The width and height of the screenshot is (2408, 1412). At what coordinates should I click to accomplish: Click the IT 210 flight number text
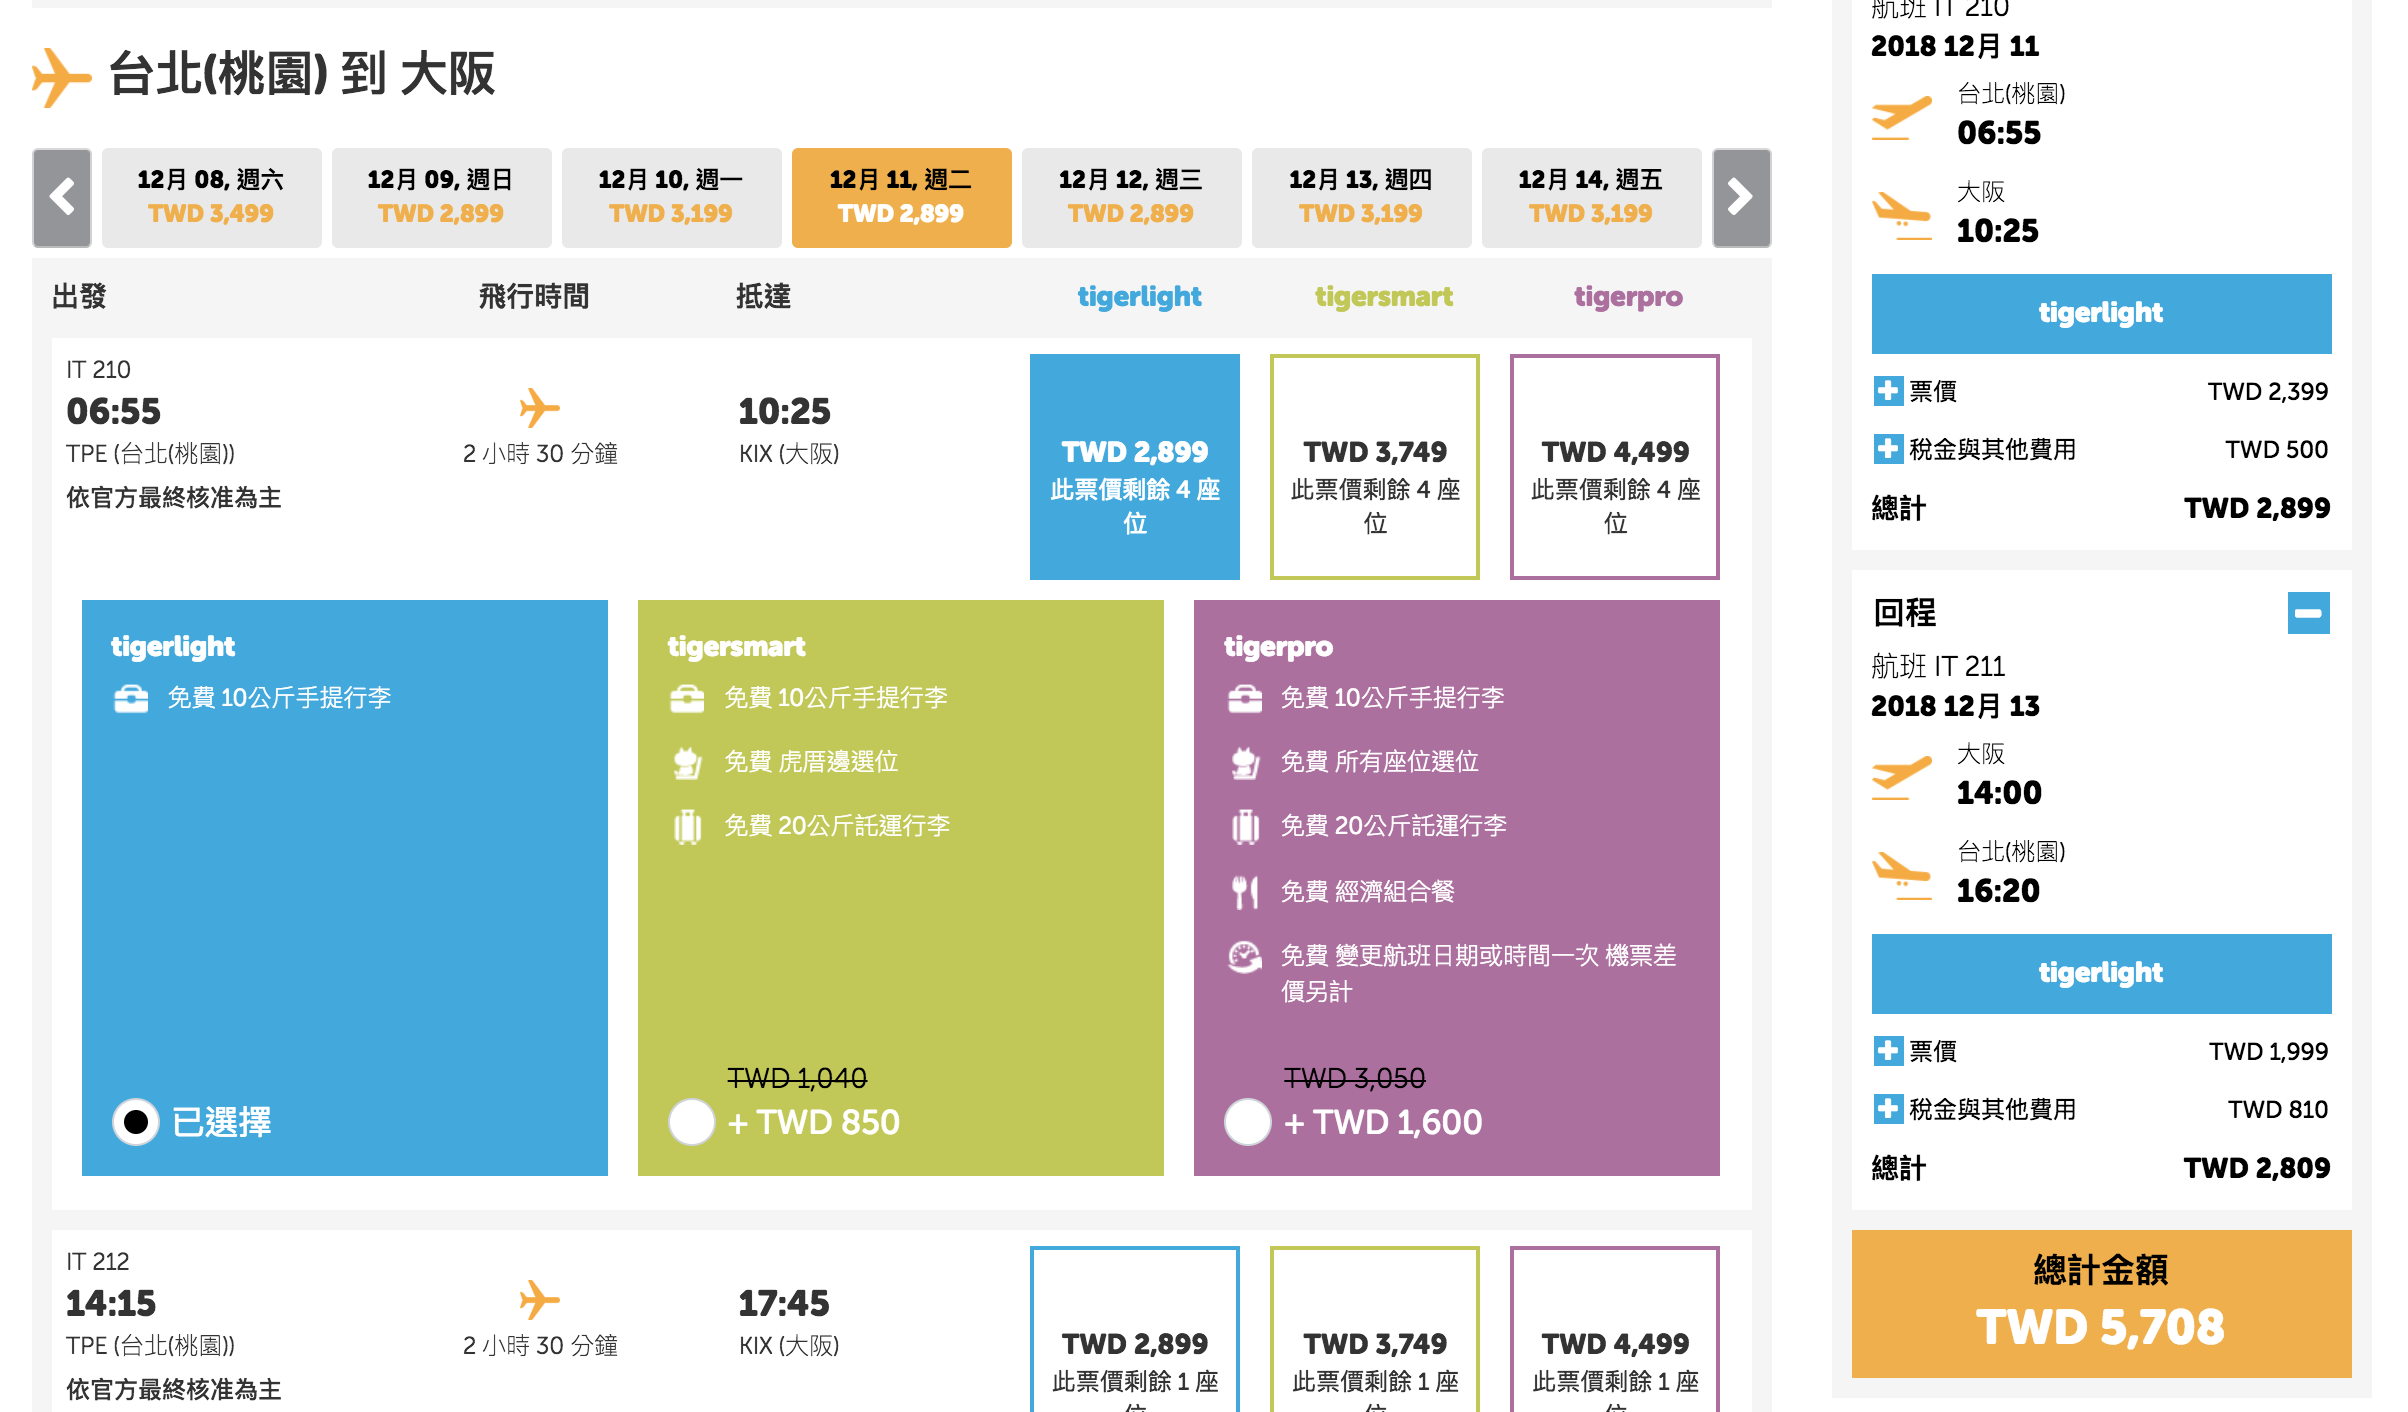click(x=98, y=370)
